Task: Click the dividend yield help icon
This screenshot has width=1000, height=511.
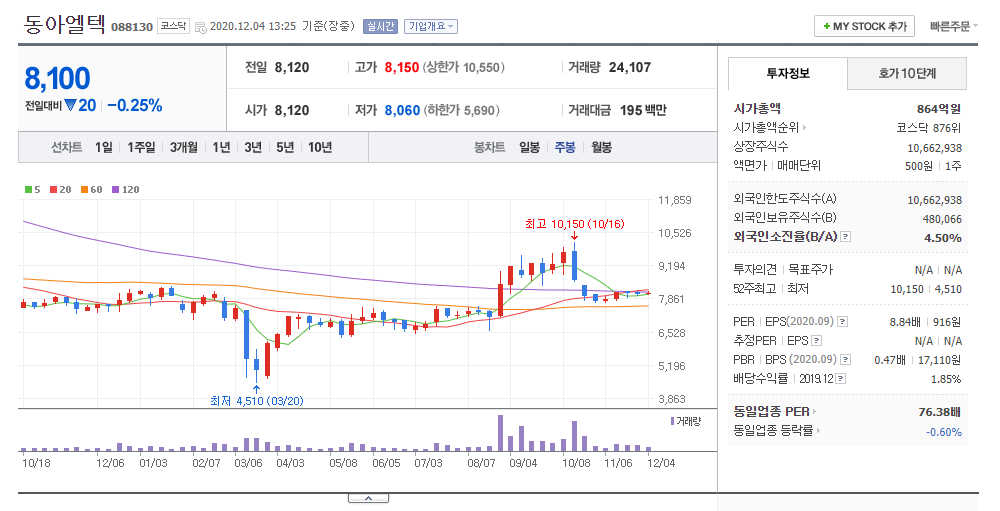Action: coord(841,379)
